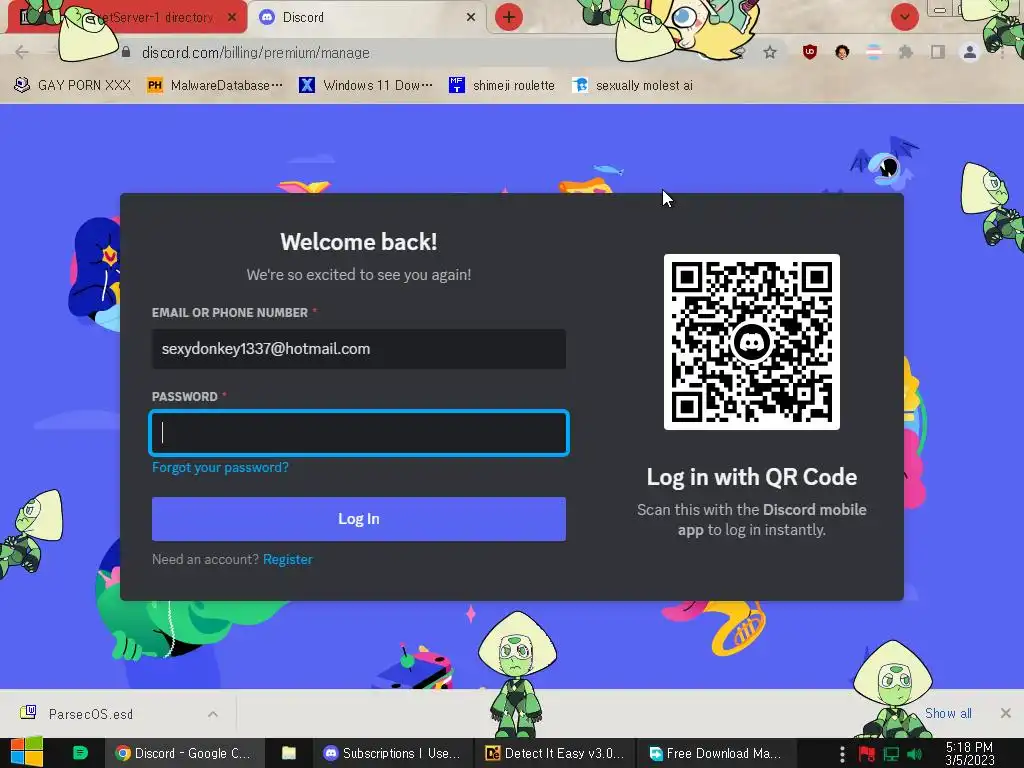Close the downloads bar
The image size is (1024, 768).
(1006, 713)
